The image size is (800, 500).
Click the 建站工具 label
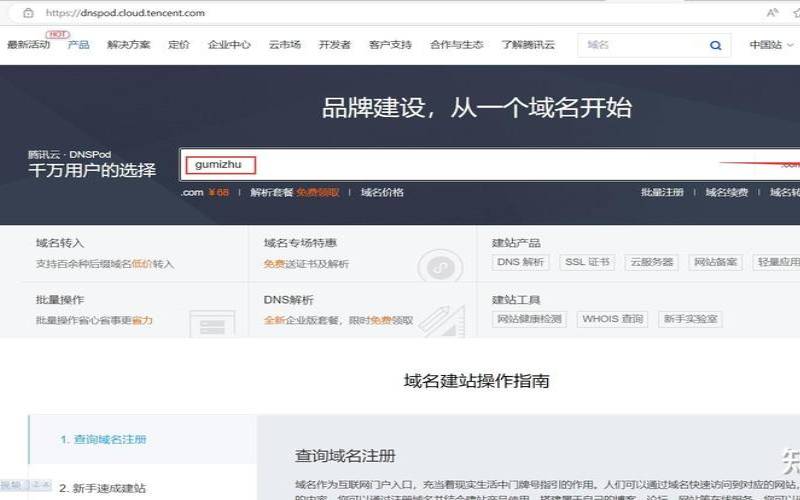click(x=516, y=300)
